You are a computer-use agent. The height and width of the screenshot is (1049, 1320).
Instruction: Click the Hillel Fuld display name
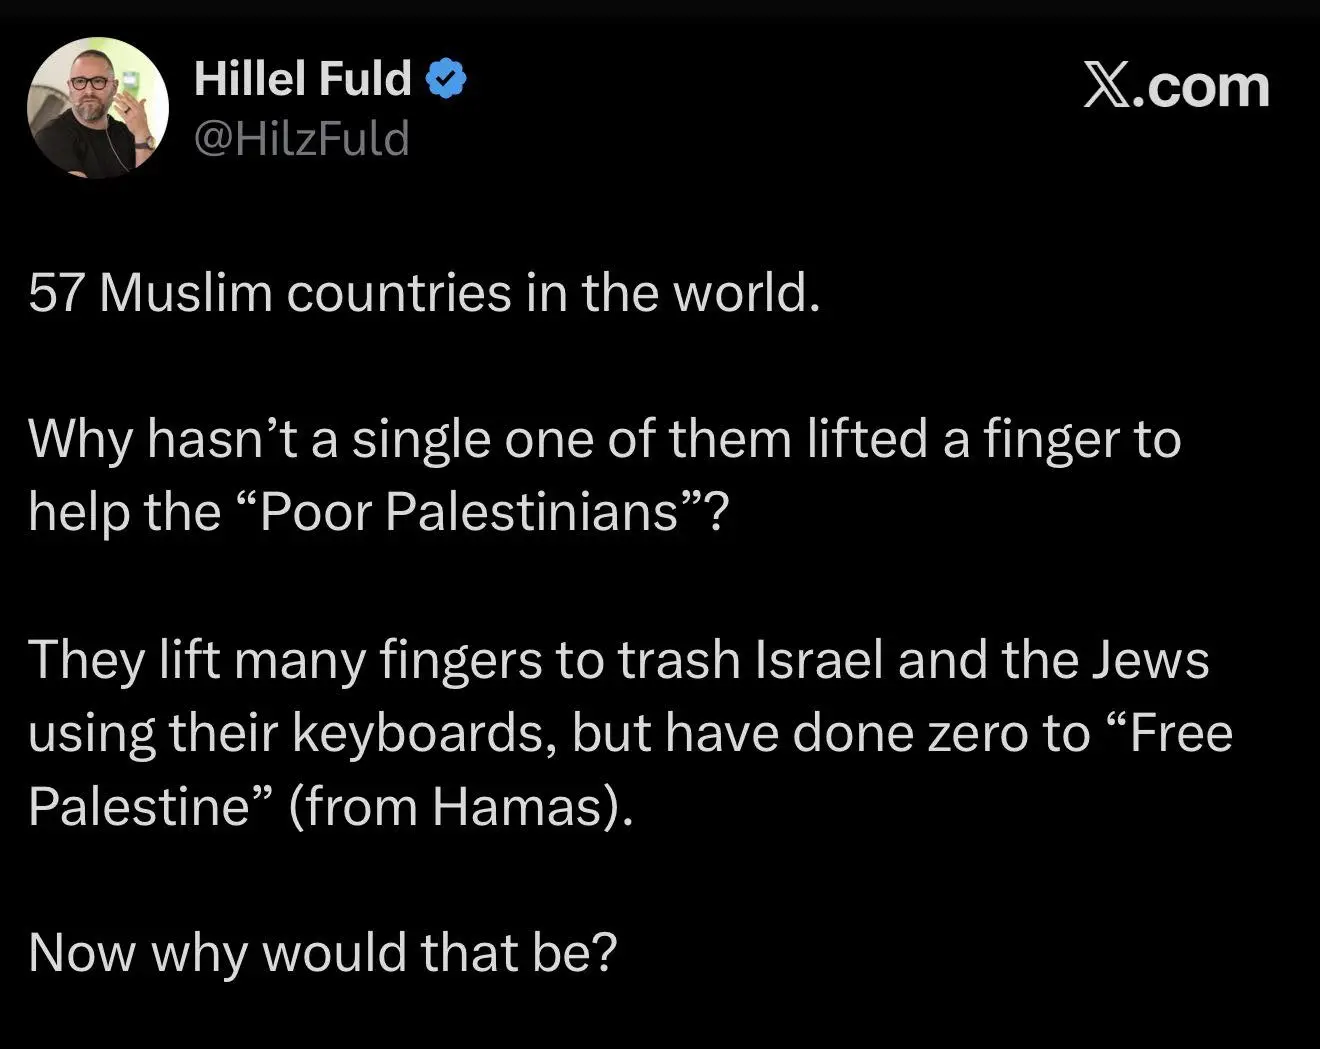point(302,79)
